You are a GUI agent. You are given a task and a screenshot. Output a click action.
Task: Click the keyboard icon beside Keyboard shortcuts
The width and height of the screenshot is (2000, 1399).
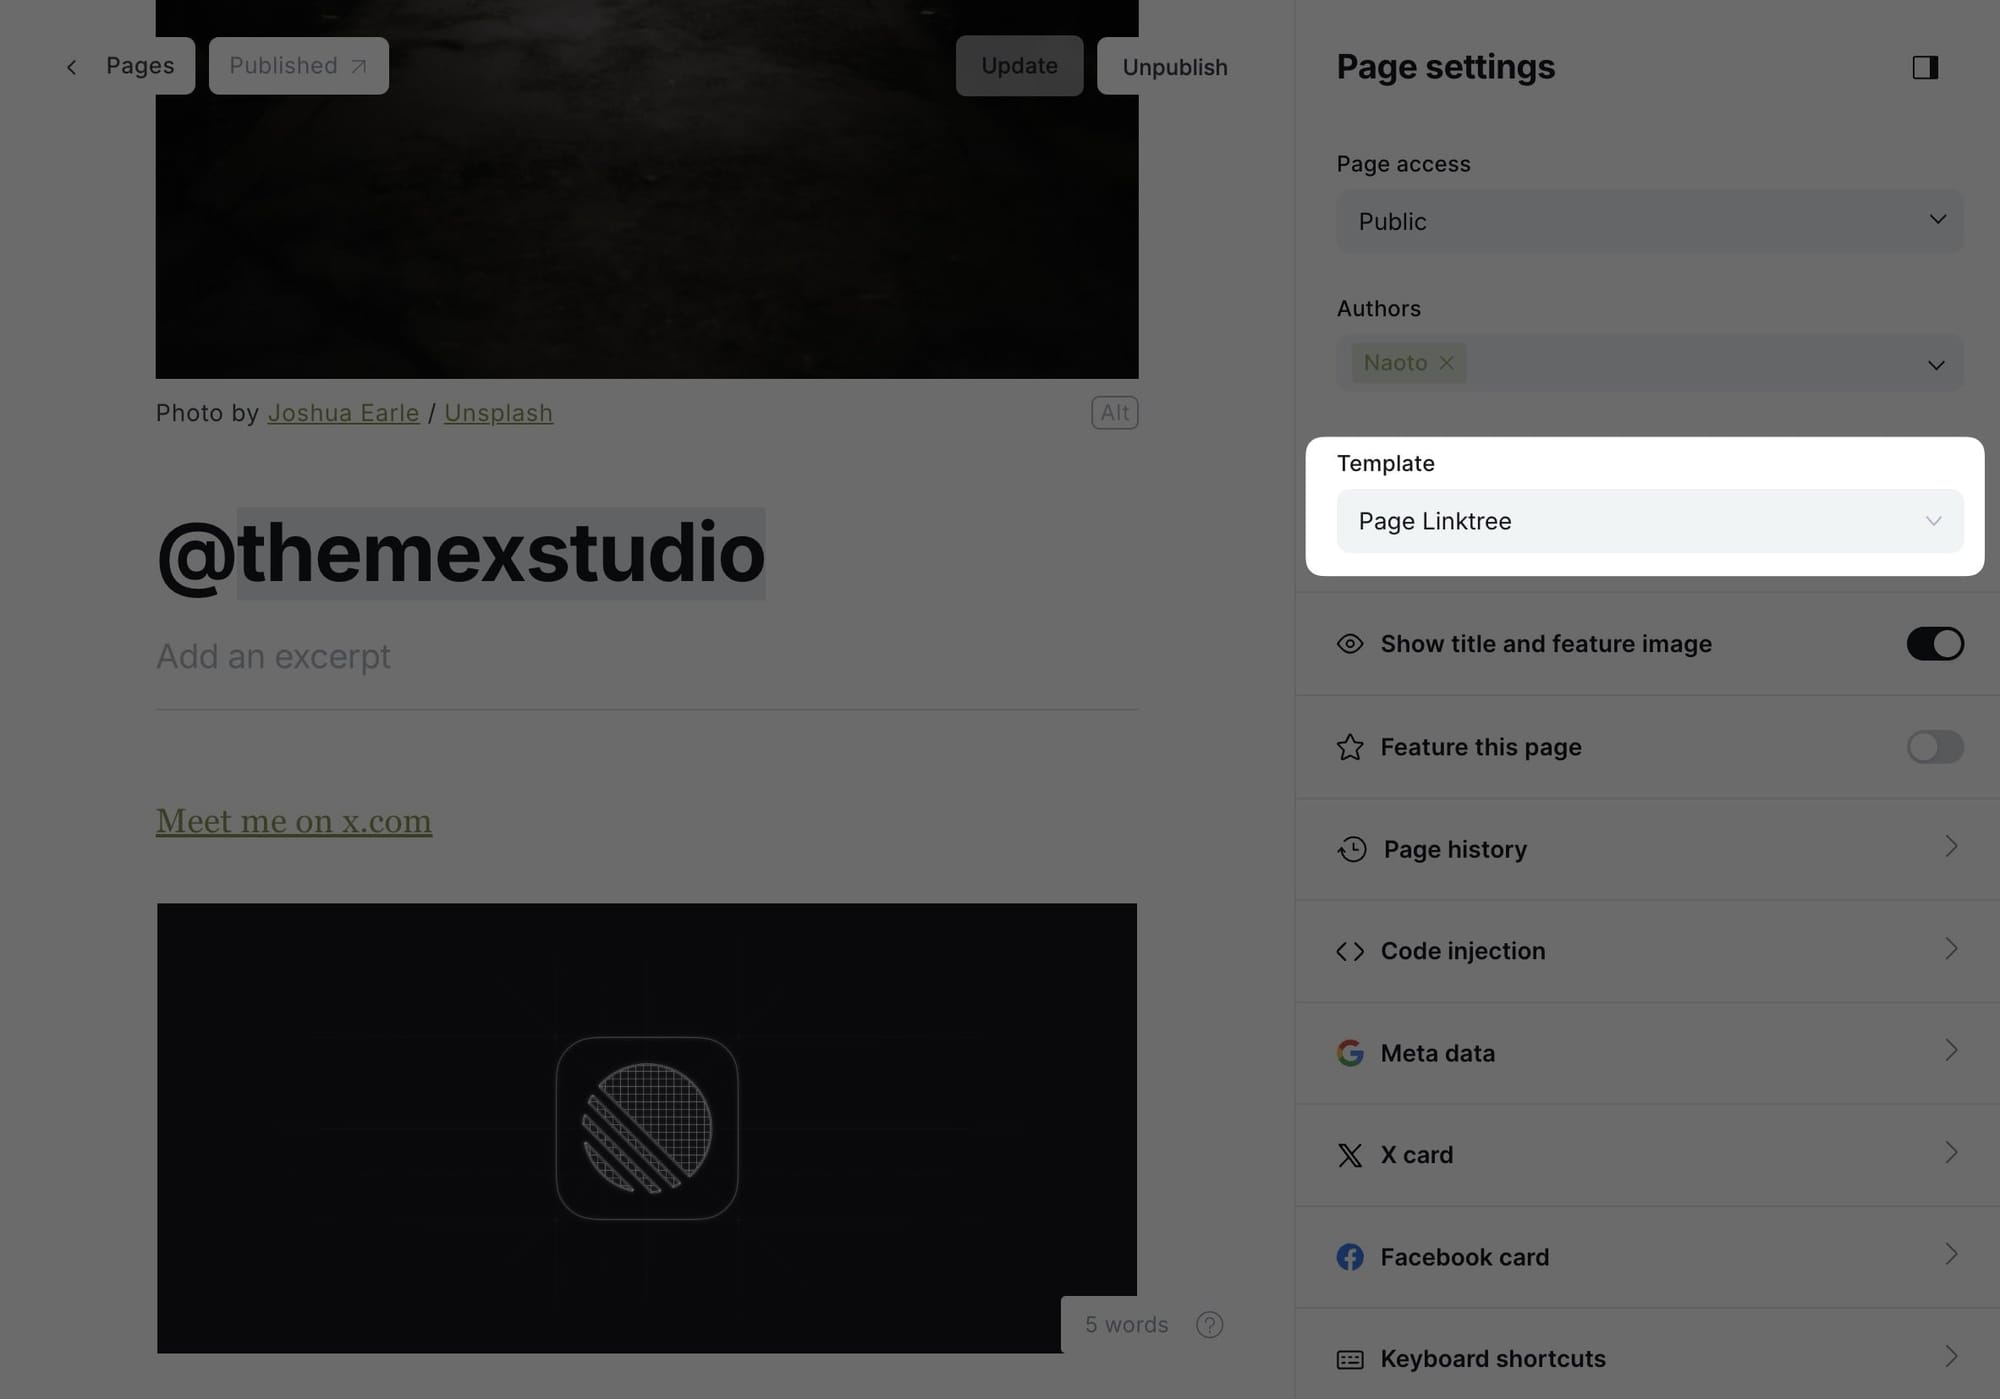click(x=1350, y=1359)
